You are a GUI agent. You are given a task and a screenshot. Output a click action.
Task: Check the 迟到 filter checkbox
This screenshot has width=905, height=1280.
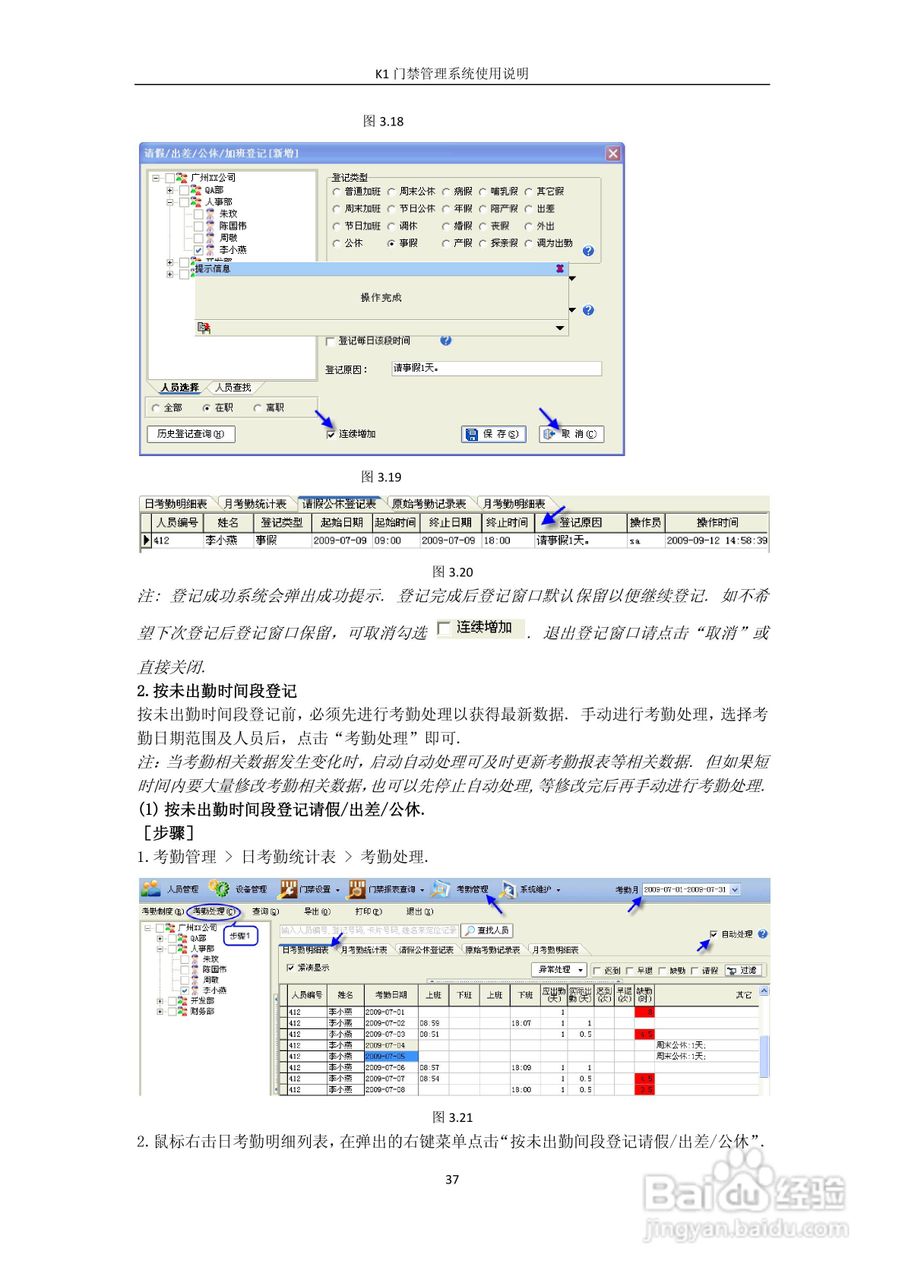point(597,970)
